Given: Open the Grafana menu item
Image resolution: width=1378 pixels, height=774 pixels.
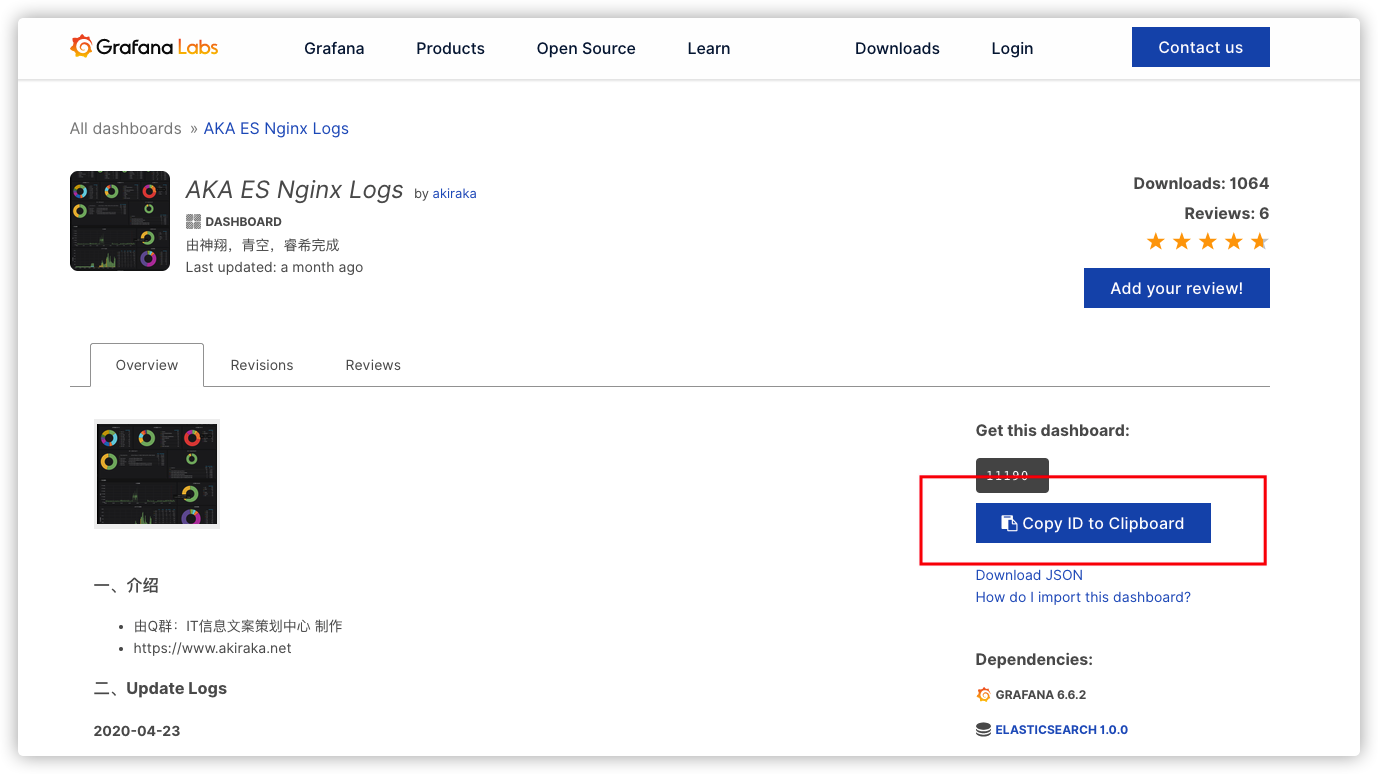Looking at the screenshot, I should click(x=334, y=48).
